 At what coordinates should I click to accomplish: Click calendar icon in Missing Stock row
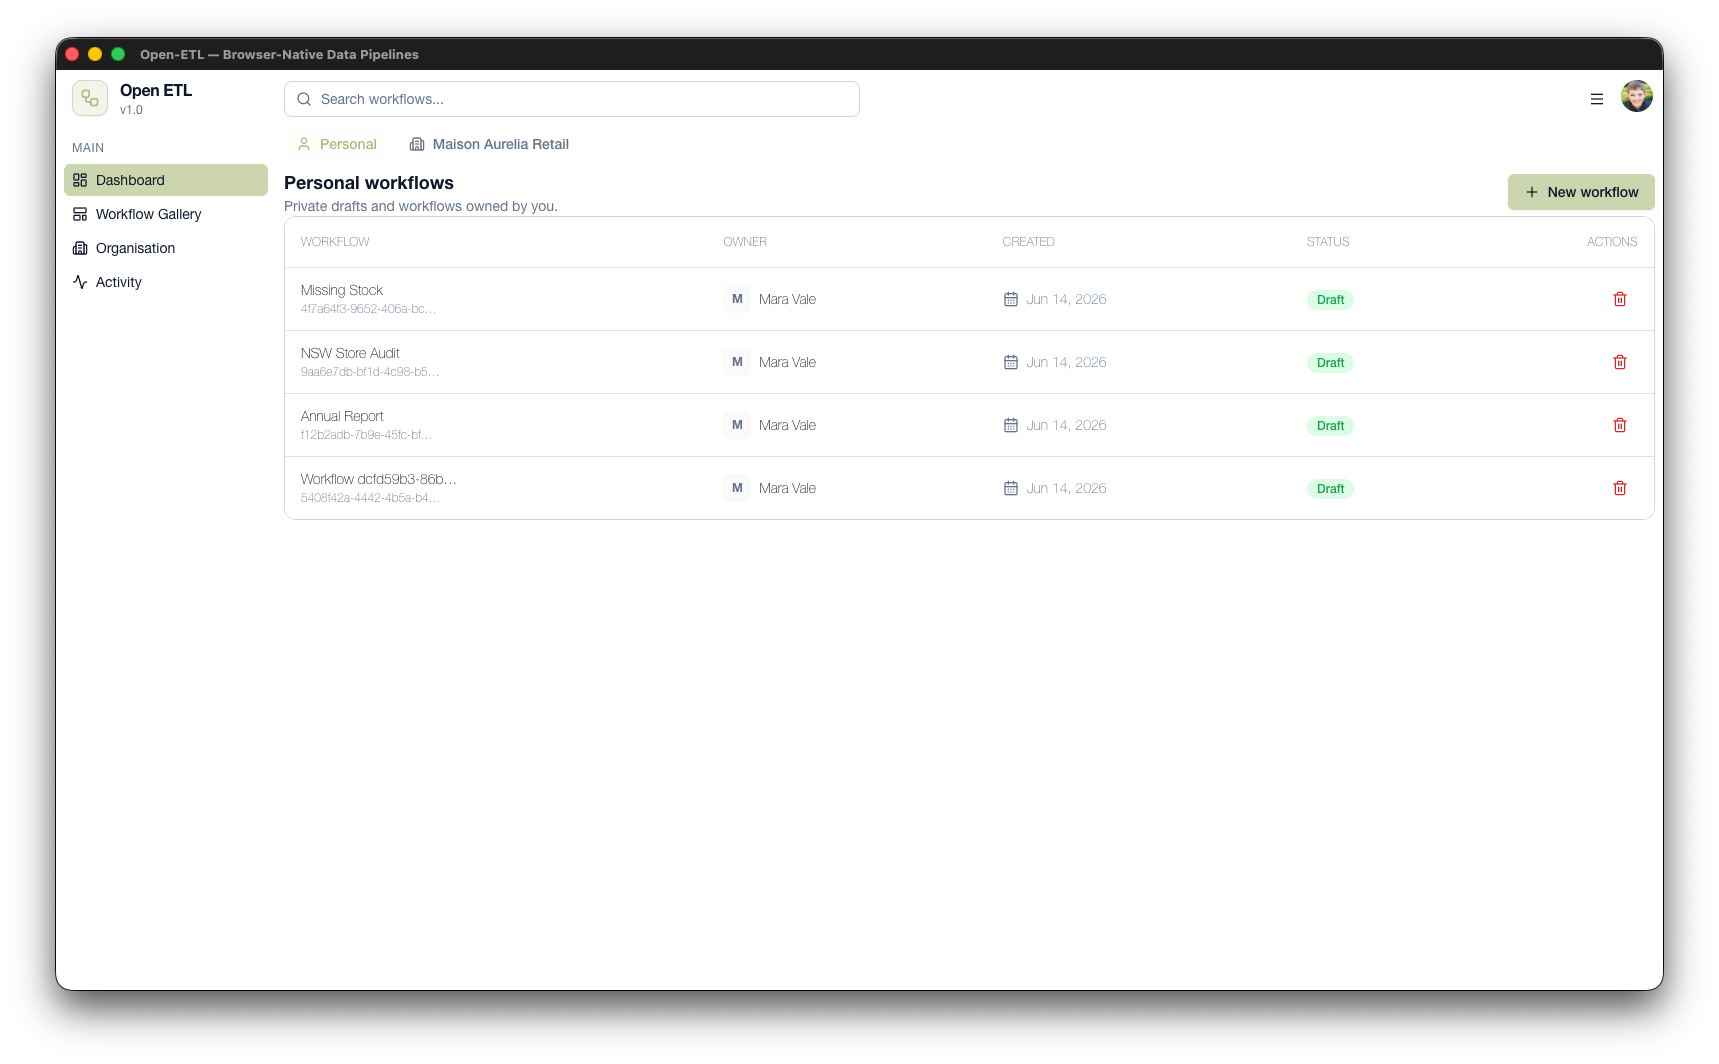click(x=1011, y=299)
